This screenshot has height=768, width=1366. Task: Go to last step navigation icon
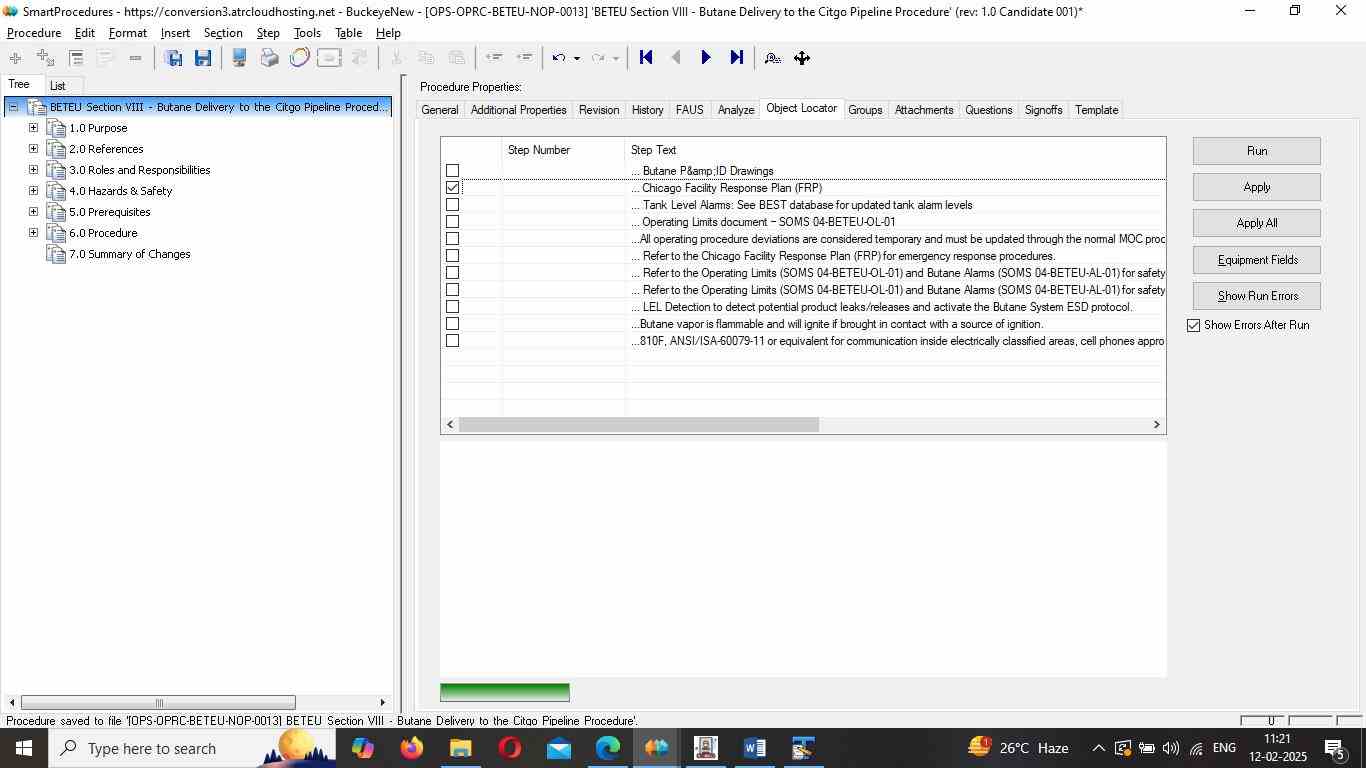736,58
